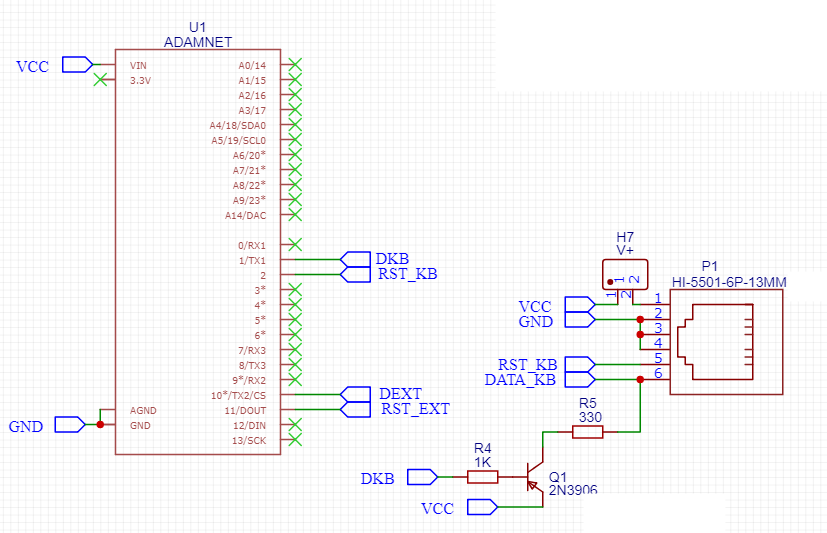Select the 11/DOUT pin label on U1
The image size is (827, 533).
[245, 410]
